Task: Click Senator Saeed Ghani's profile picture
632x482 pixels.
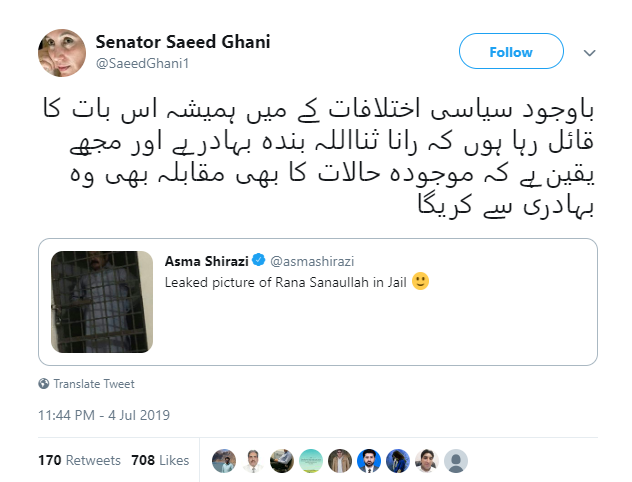Action: 61,53
